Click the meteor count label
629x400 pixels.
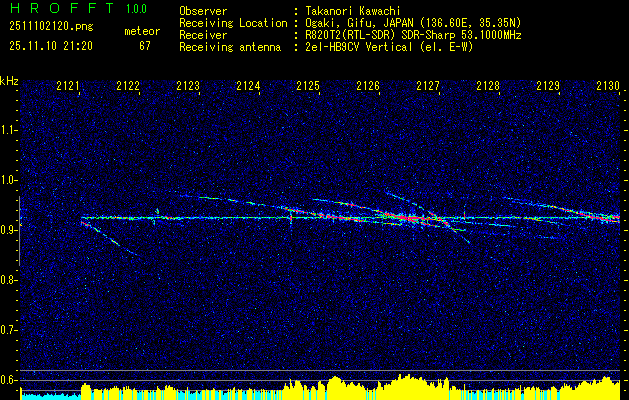[x=142, y=31]
